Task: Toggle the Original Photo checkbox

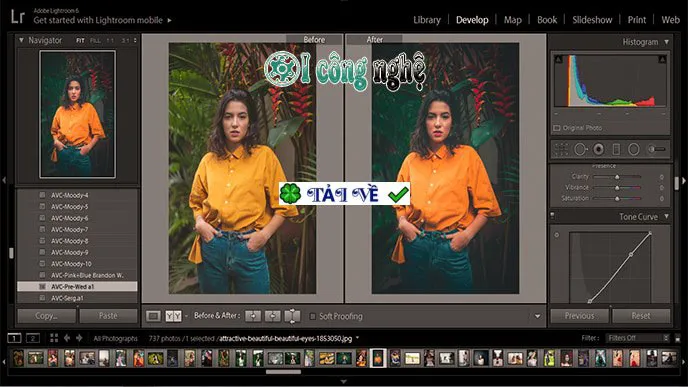Action: coord(557,128)
